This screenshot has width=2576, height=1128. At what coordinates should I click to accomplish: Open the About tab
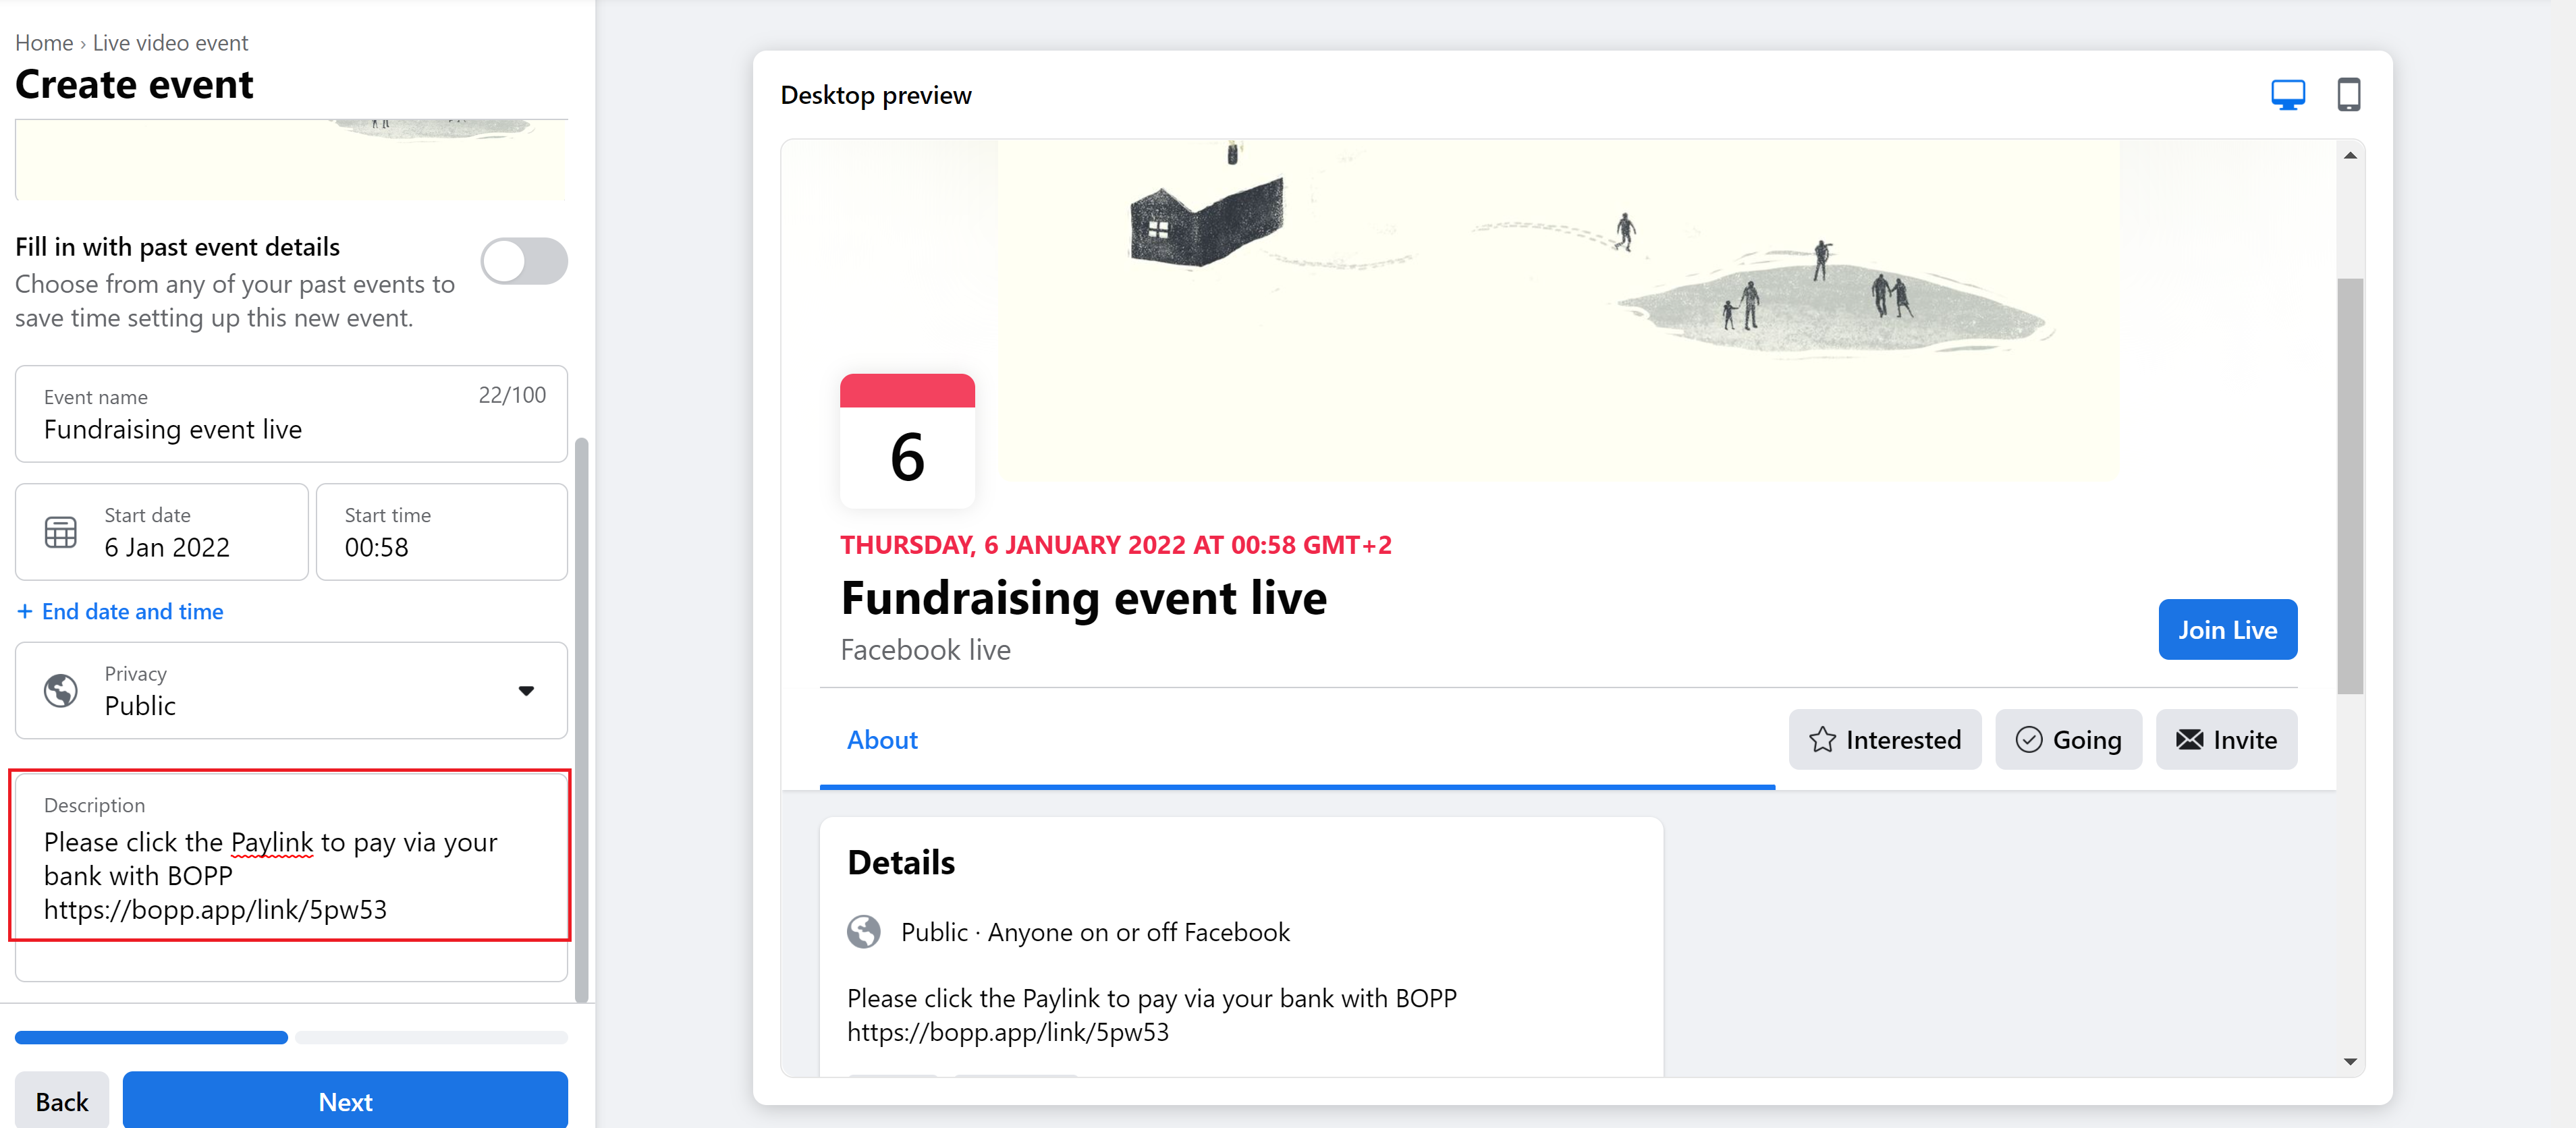882,740
